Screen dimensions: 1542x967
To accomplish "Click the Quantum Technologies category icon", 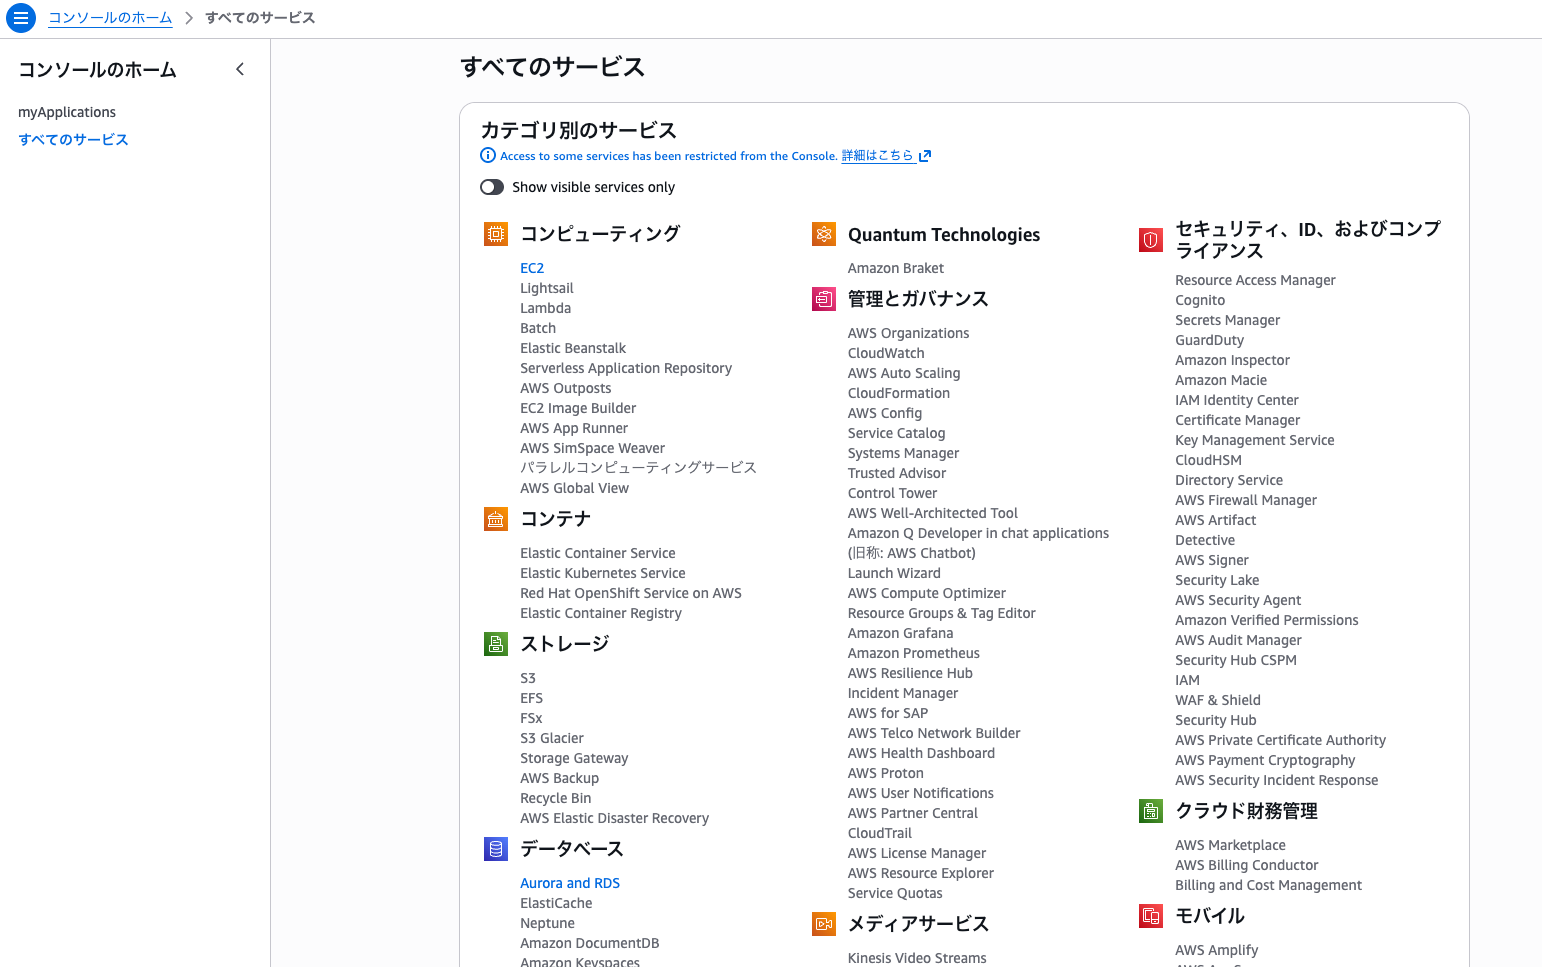I will click(x=823, y=234).
